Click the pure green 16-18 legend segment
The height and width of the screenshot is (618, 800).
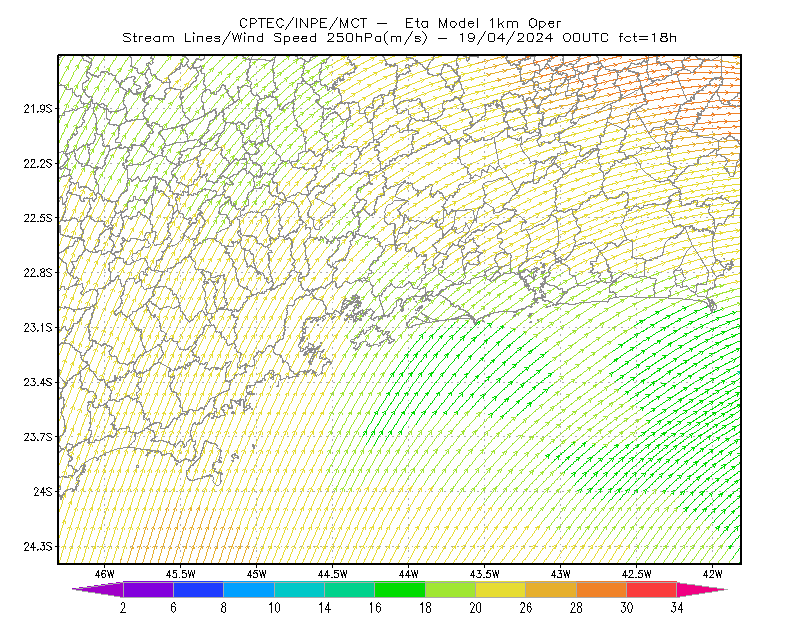click(400, 589)
